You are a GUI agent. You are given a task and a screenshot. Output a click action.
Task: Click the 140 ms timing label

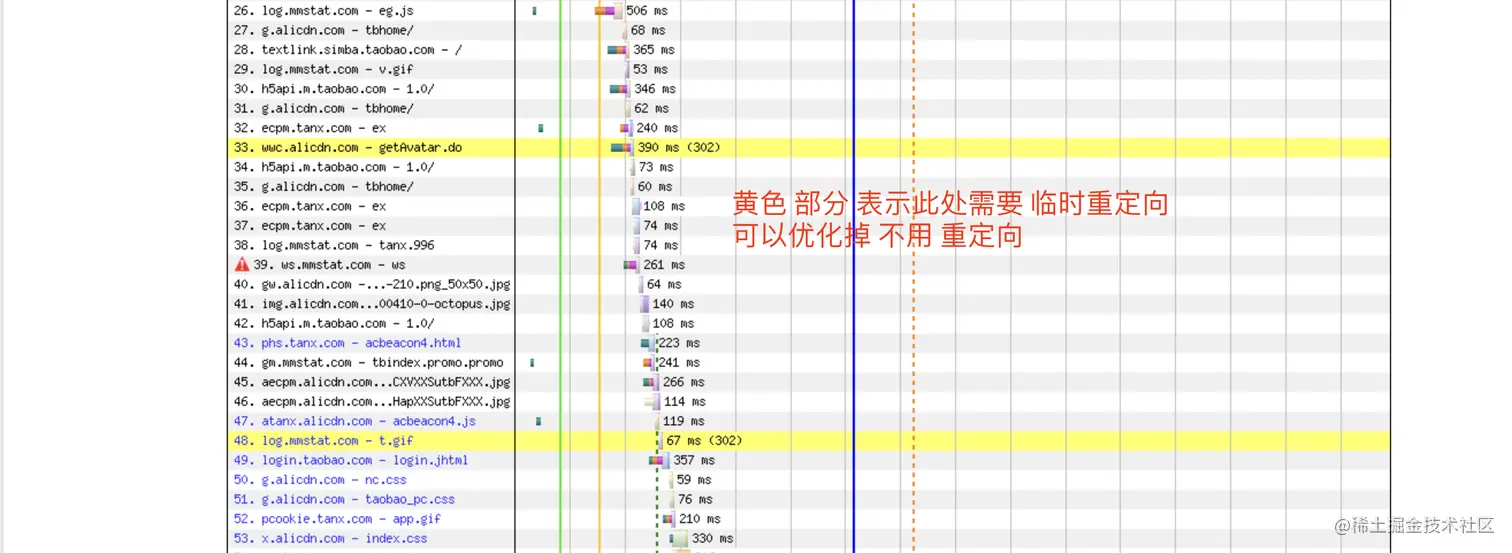tap(673, 304)
